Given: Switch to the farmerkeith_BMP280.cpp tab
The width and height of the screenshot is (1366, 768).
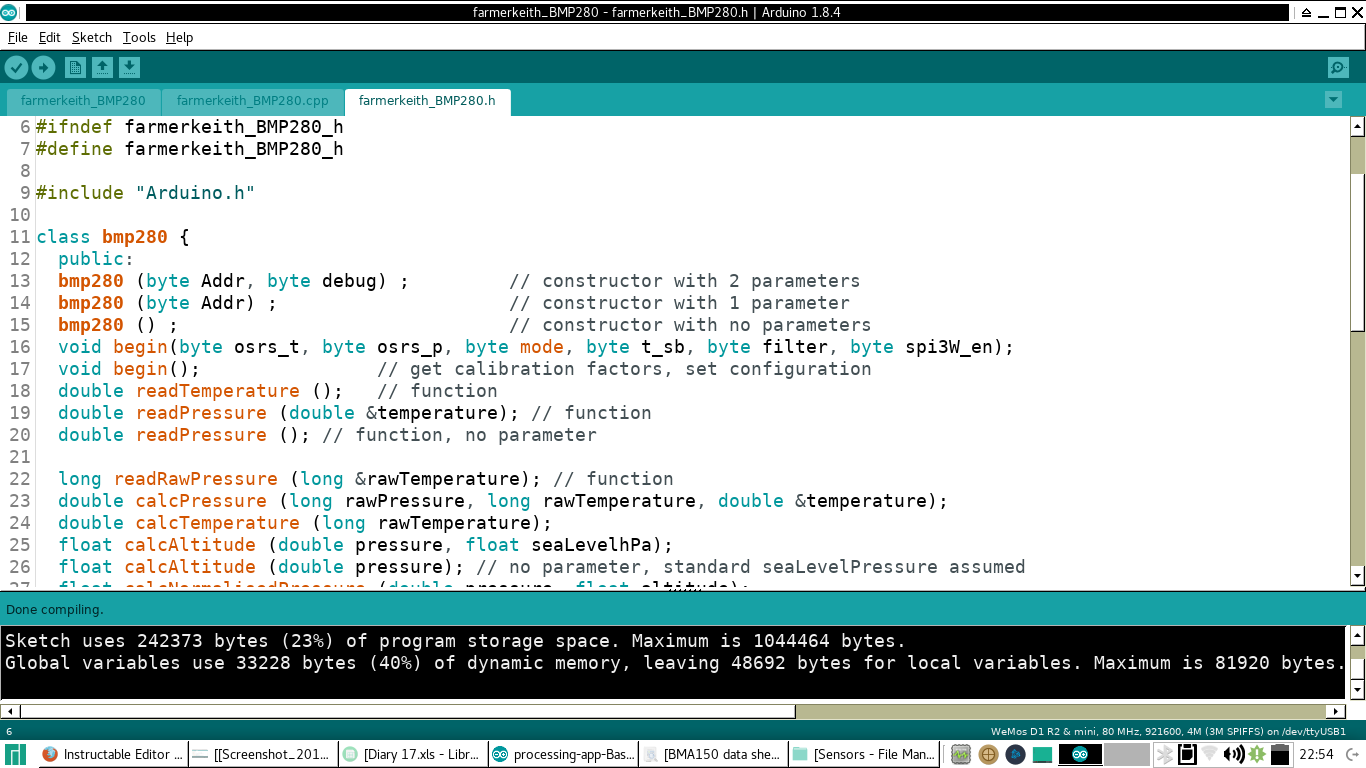Looking at the screenshot, I should click(x=252, y=101).
